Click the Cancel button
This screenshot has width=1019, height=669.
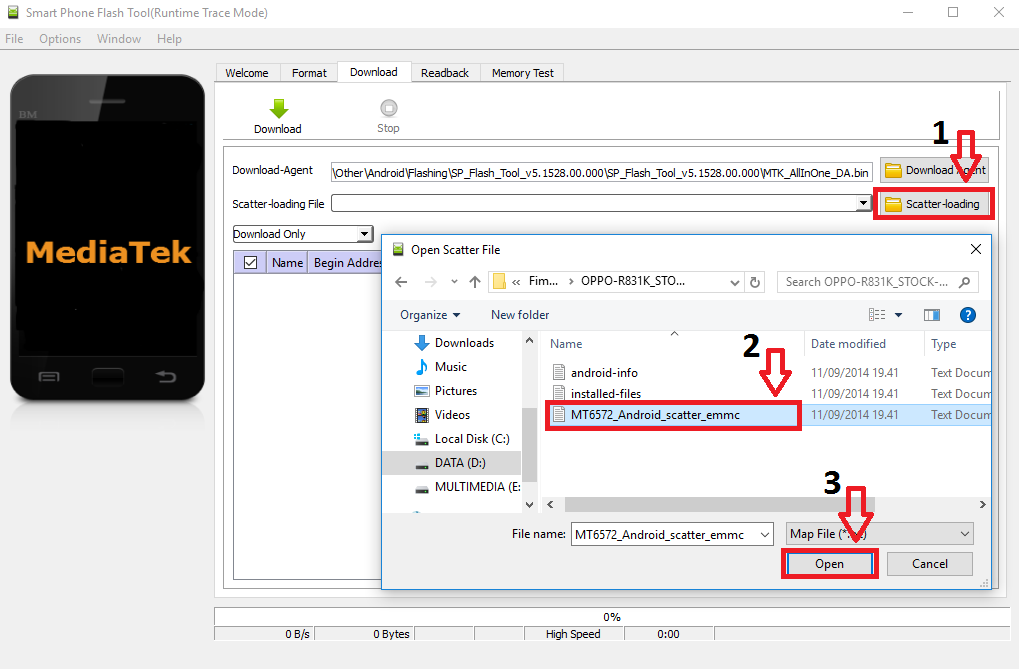[x=928, y=563]
